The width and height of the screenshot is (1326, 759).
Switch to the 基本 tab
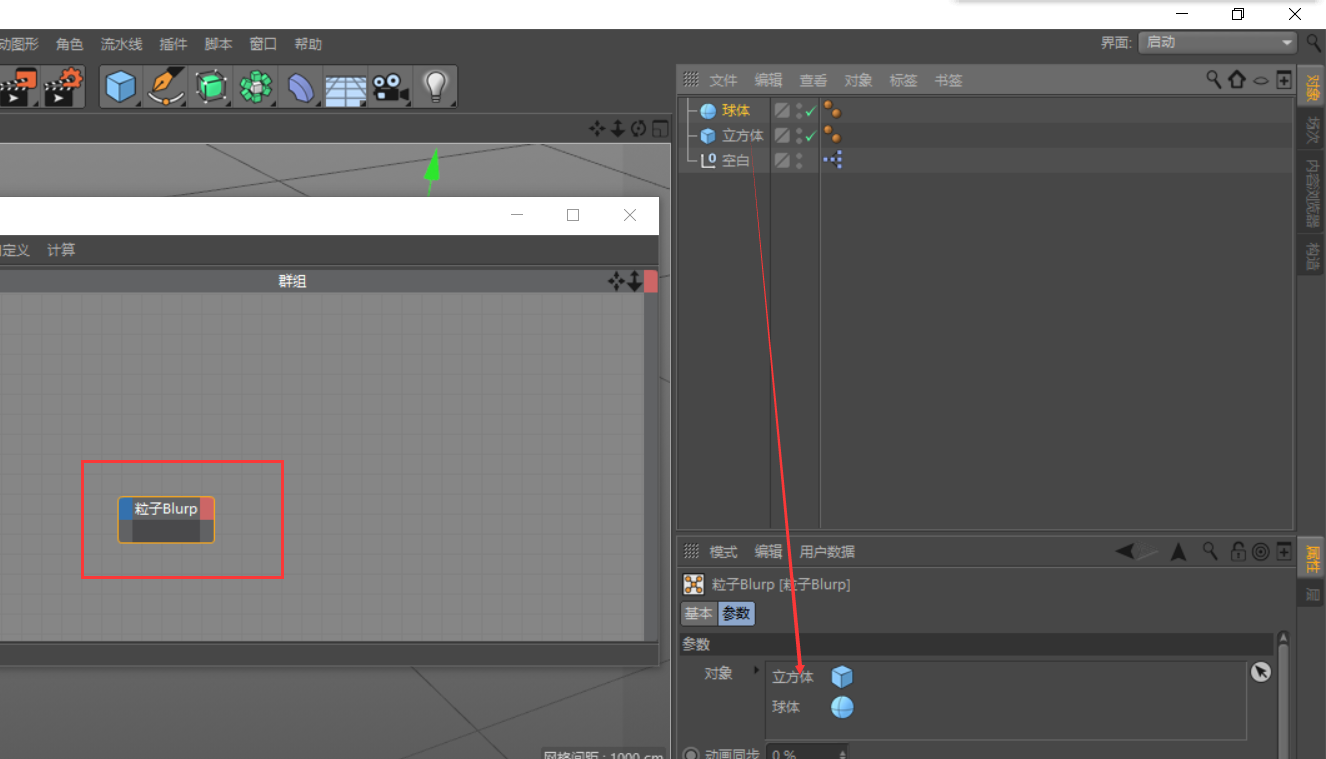tap(698, 614)
